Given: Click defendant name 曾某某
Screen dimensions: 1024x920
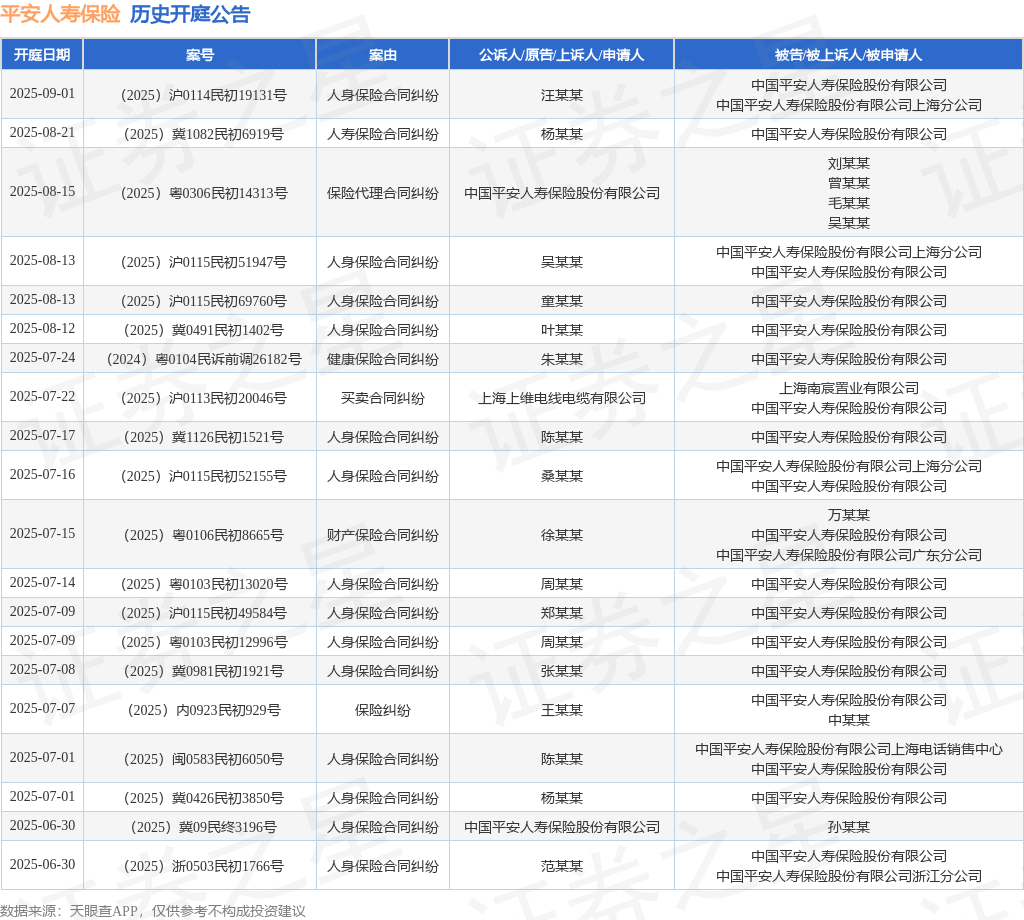Looking at the screenshot, I should coord(848,183).
